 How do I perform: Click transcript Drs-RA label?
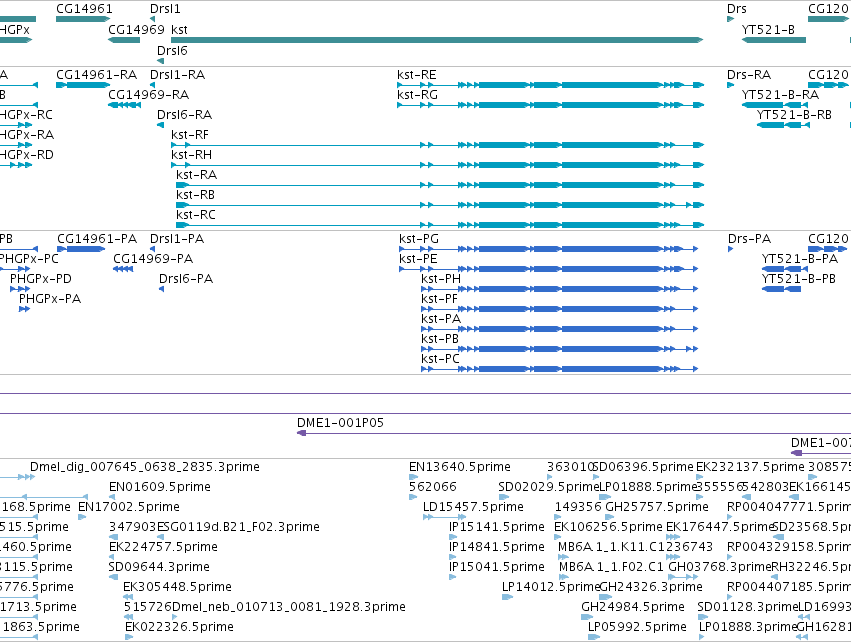pos(749,74)
